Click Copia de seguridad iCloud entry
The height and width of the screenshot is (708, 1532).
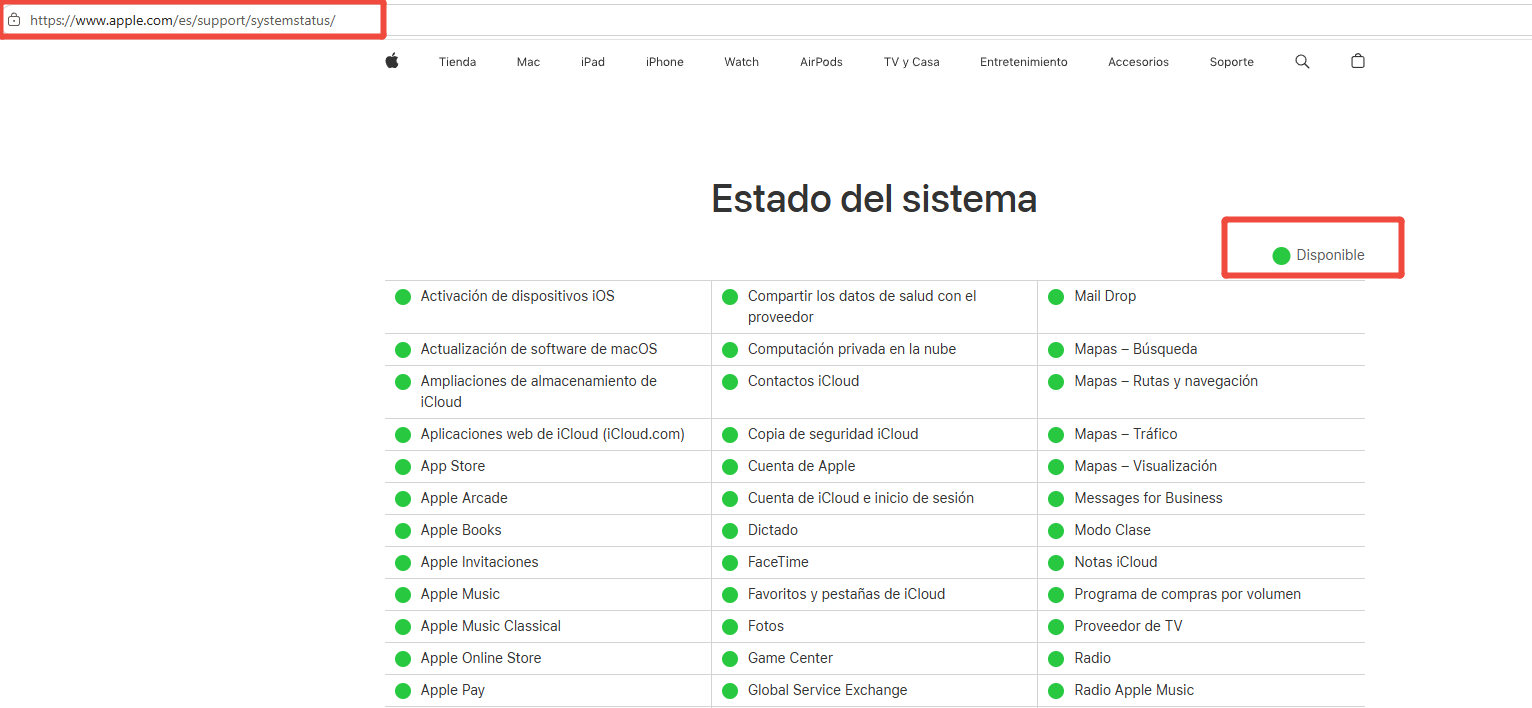click(x=833, y=434)
